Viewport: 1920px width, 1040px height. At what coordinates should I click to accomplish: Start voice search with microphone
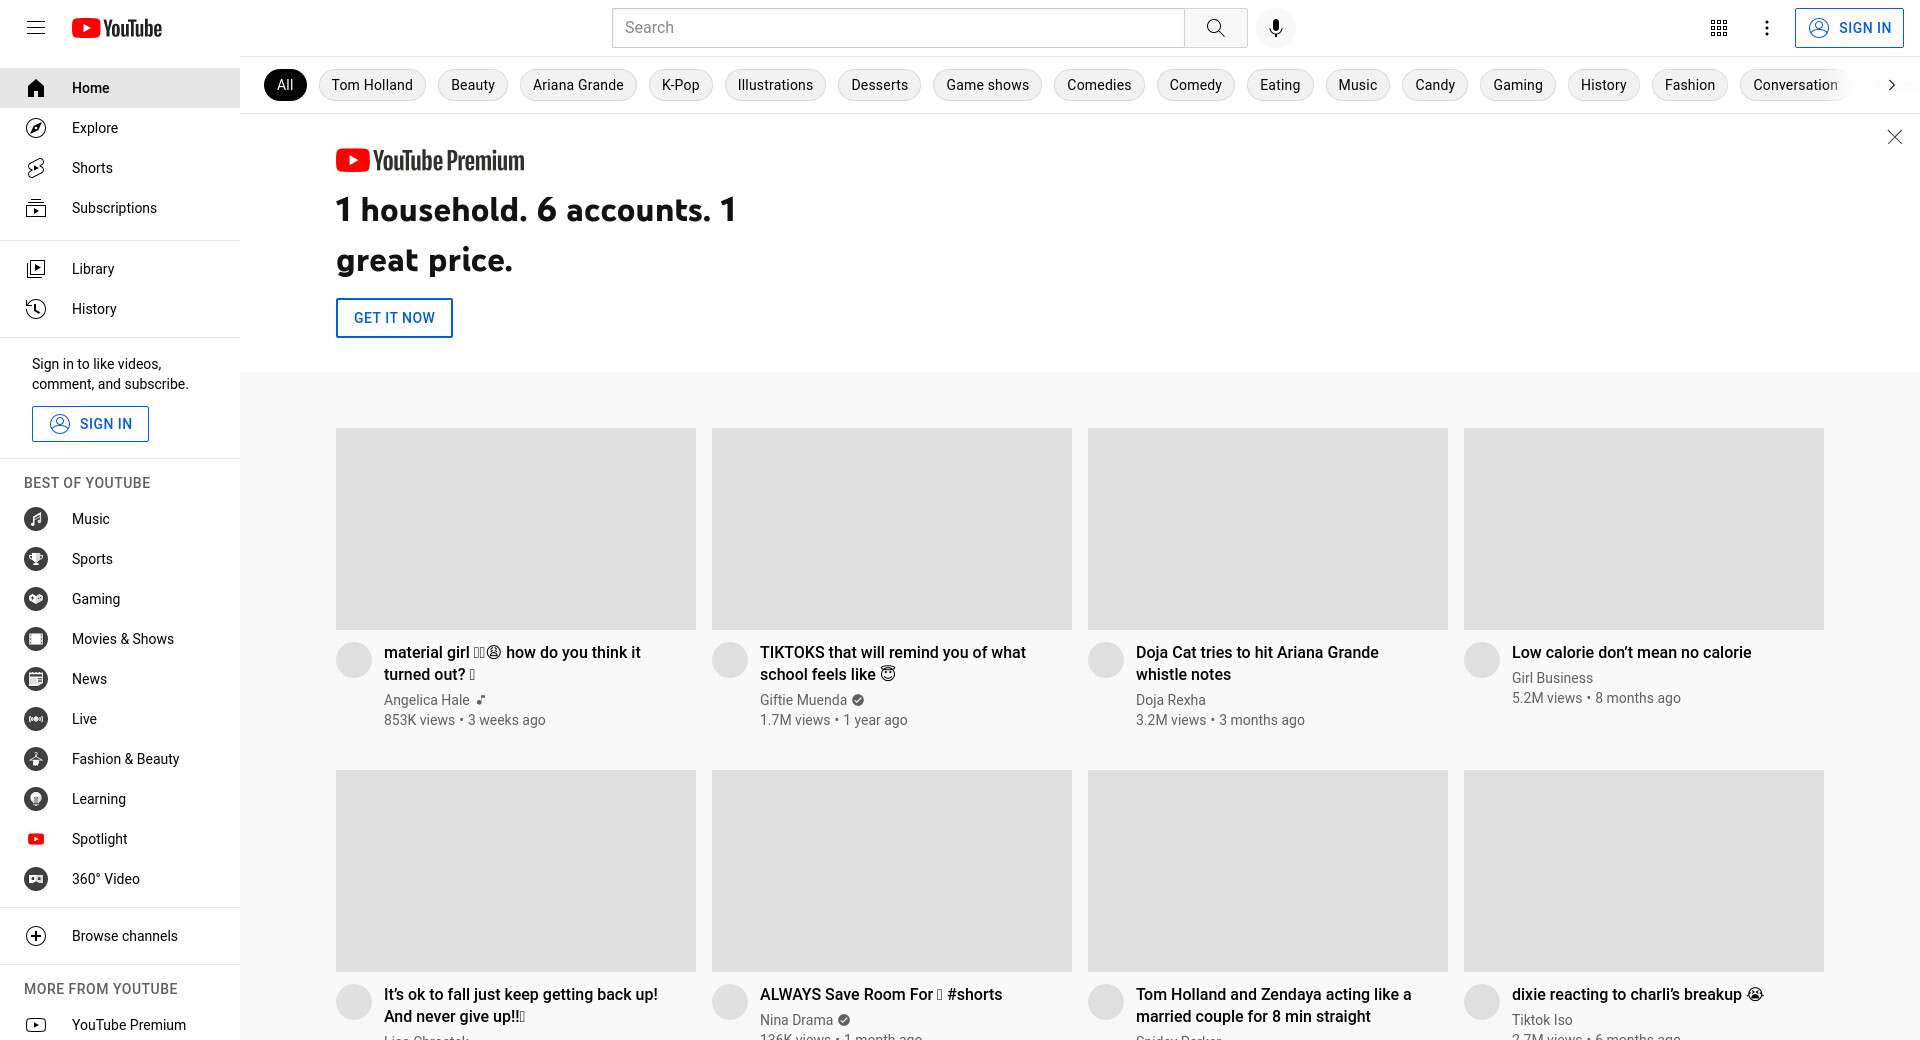[1275, 28]
